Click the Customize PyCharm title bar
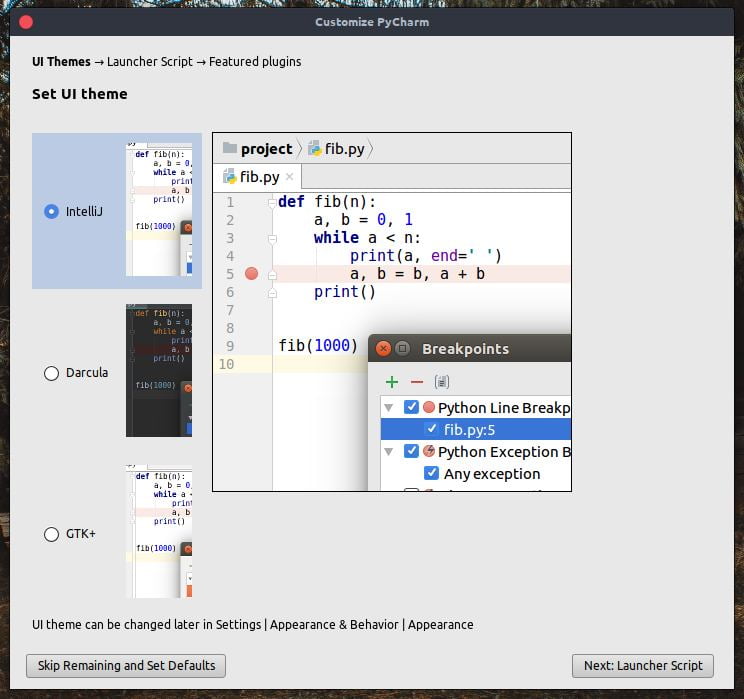This screenshot has width=744, height=699. coord(372,22)
